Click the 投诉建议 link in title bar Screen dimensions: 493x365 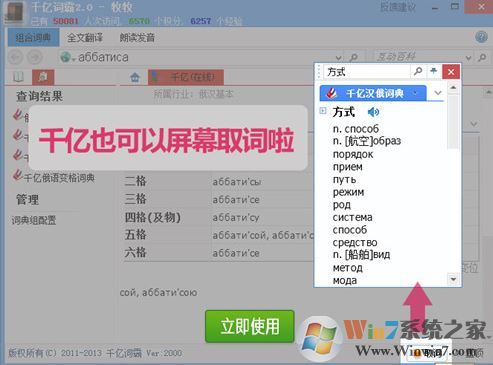pos(398,7)
